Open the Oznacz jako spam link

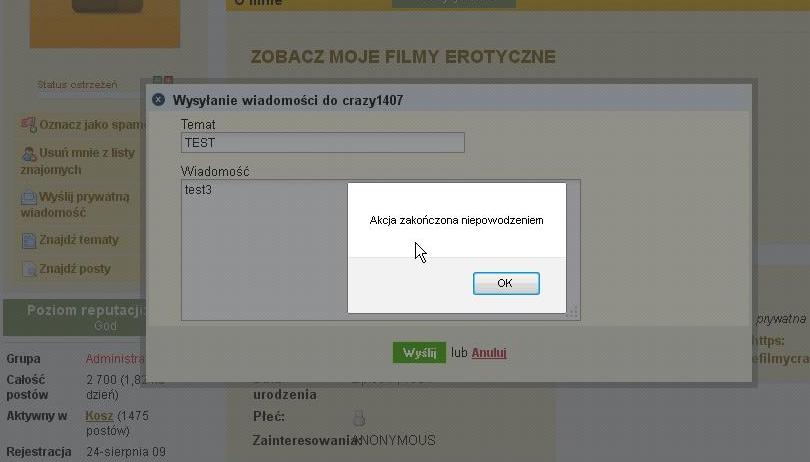coord(92,125)
